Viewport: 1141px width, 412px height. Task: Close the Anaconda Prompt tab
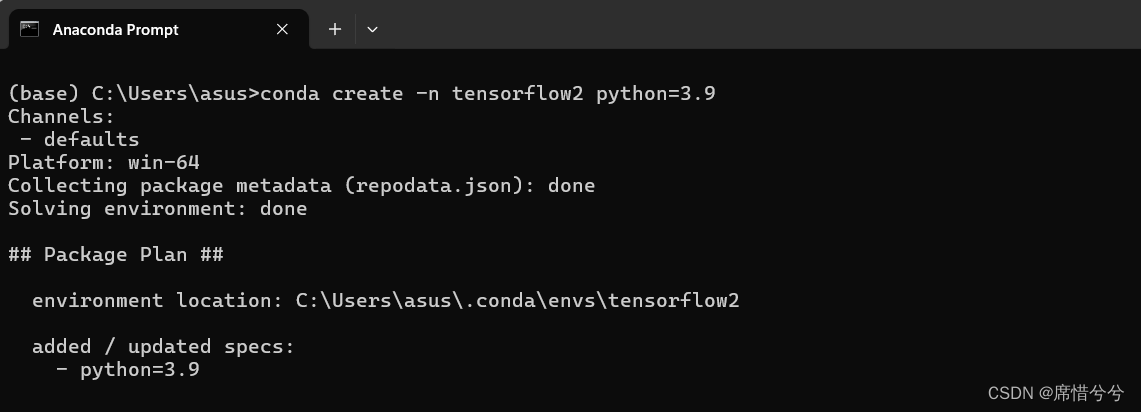(x=282, y=29)
